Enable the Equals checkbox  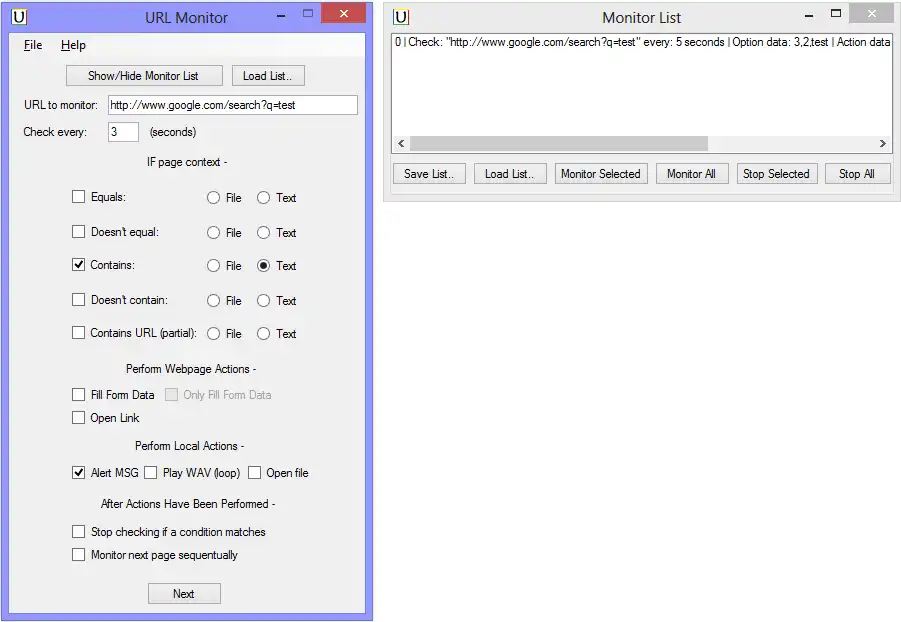pyautogui.click(x=78, y=197)
